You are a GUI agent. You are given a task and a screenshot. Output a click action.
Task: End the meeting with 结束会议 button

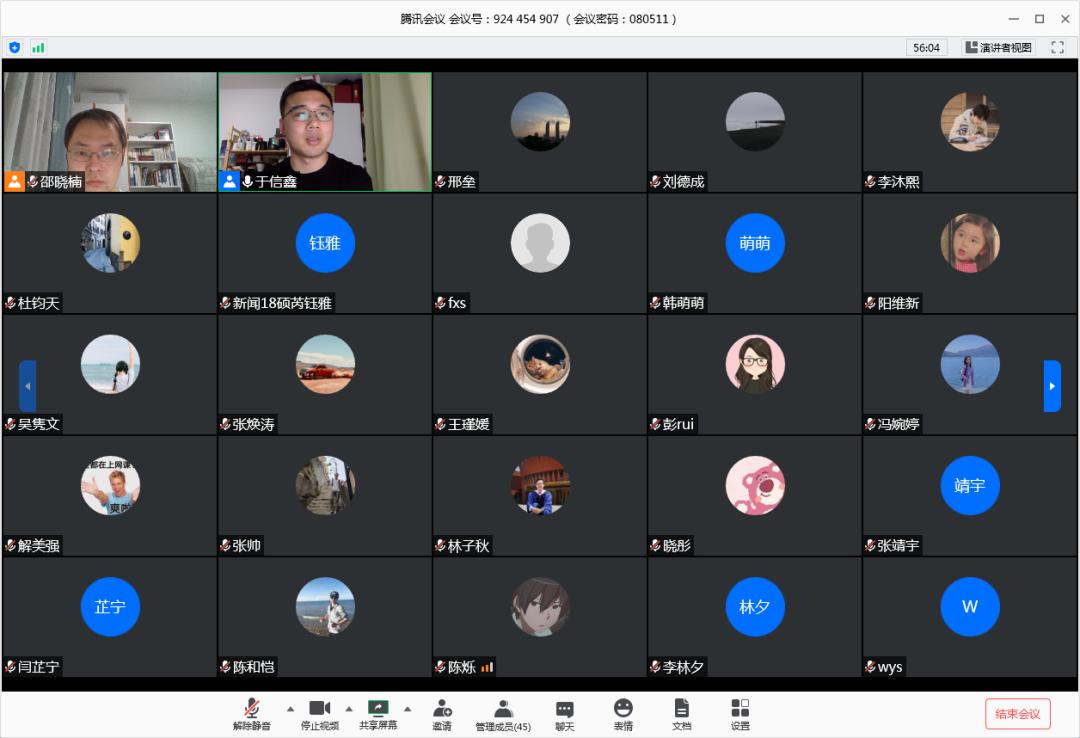click(x=1018, y=713)
